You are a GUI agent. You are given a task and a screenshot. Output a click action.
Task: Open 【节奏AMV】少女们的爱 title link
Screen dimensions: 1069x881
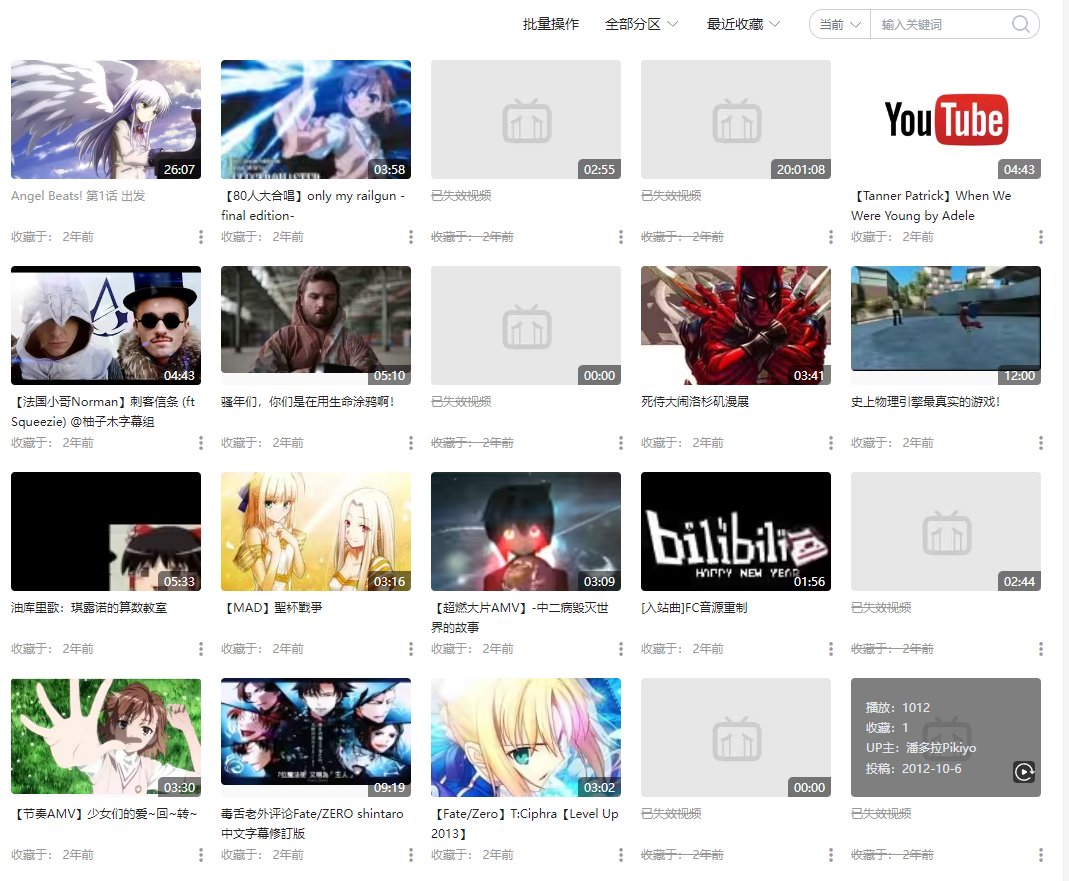pos(104,813)
